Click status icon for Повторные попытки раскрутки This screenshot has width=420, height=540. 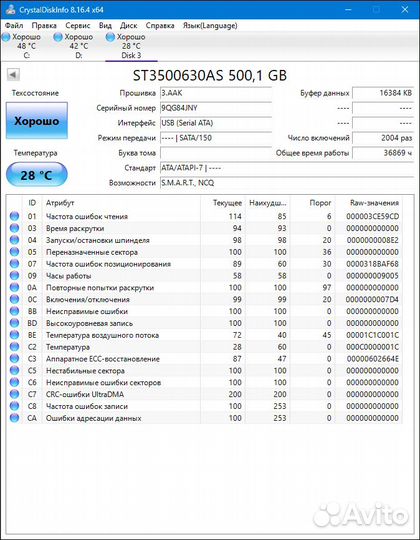14,288
